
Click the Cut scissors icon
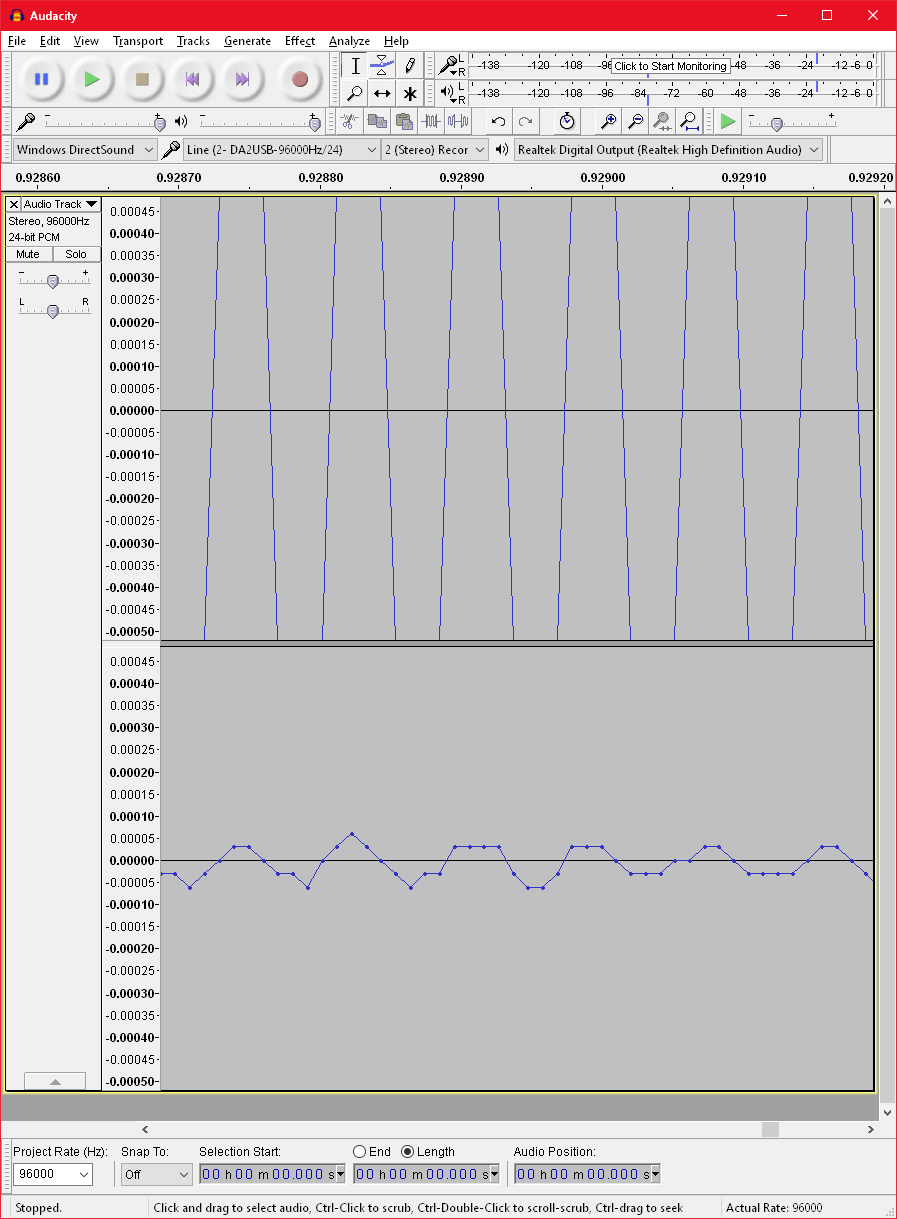pos(349,121)
